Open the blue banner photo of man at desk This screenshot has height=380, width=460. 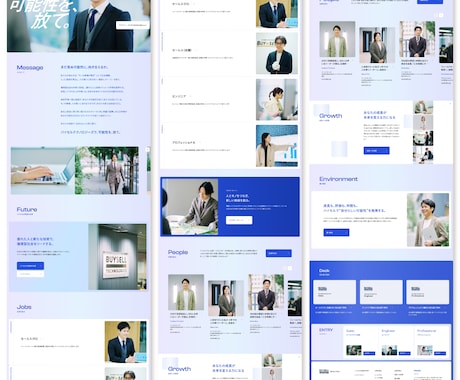coord(190,207)
